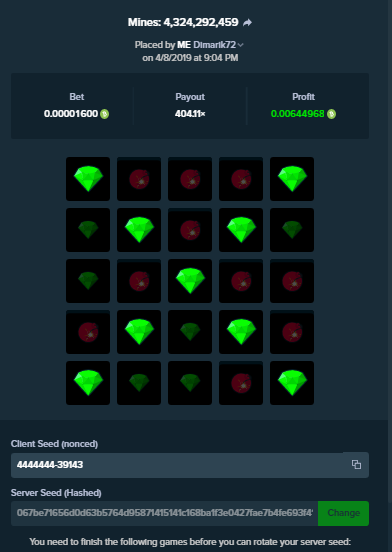Click the dim gem in row 5, column 3
Screen dimensions: 392x552
(x=190, y=383)
